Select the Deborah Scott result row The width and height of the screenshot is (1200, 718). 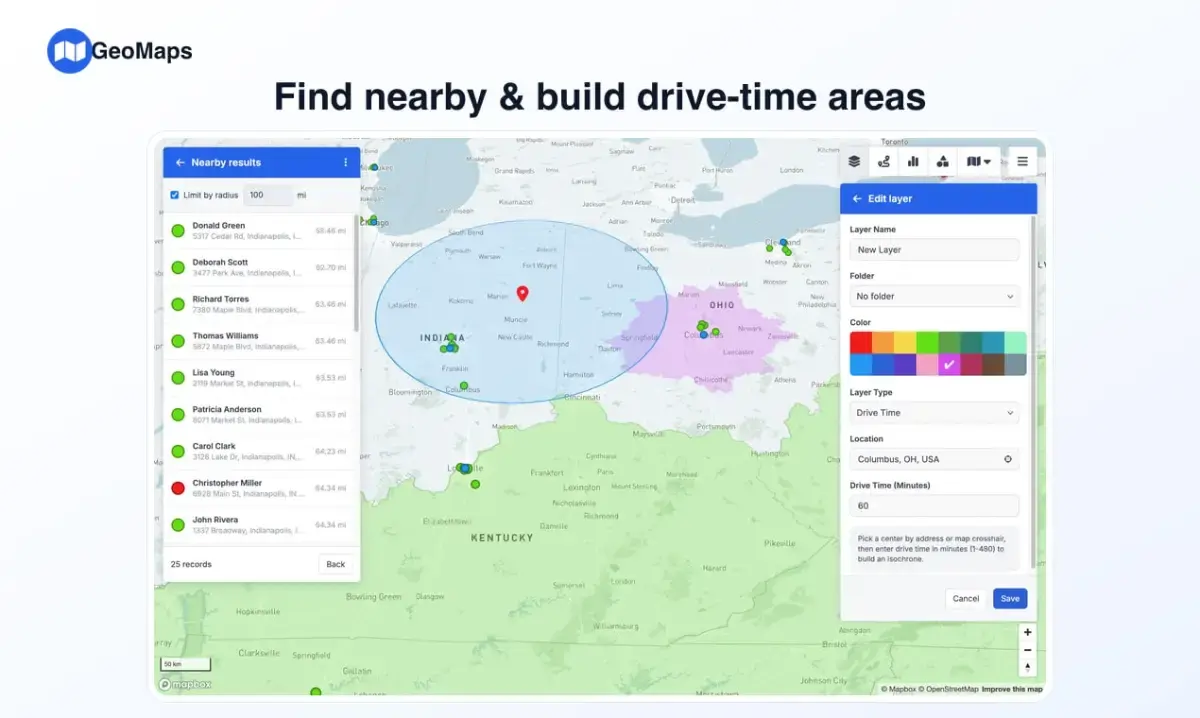pos(259,267)
